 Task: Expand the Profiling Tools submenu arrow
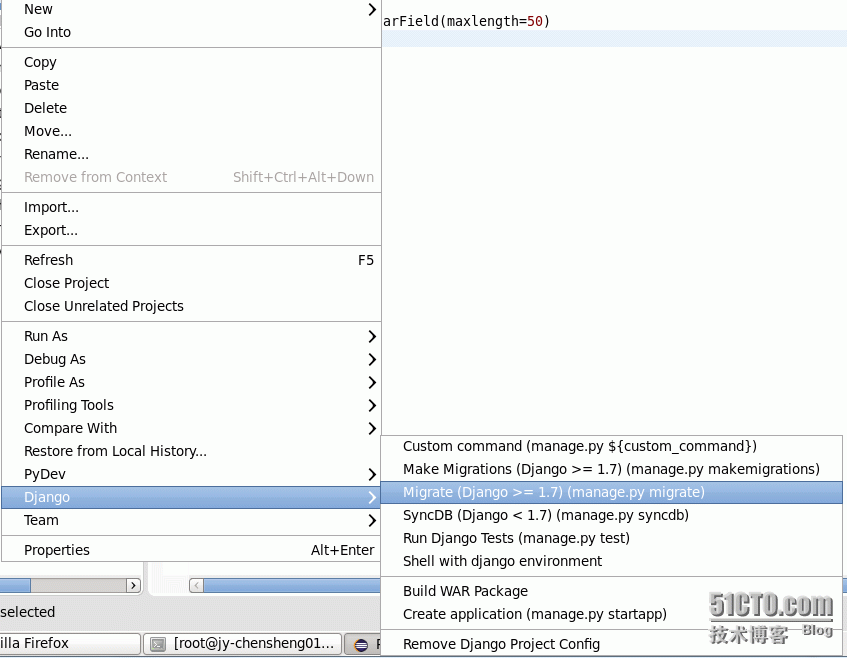point(372,405)
